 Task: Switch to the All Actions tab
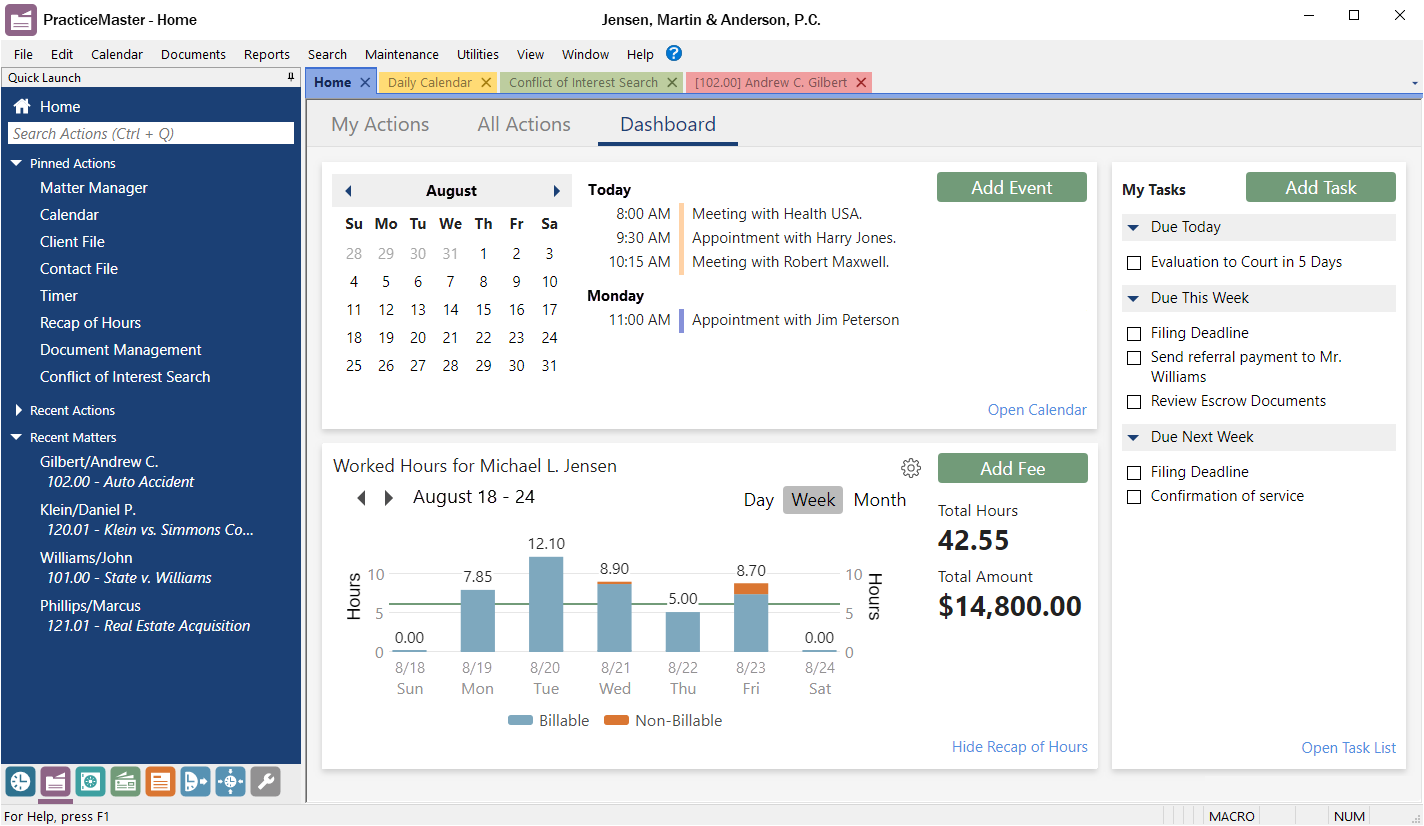click(524, 125)
